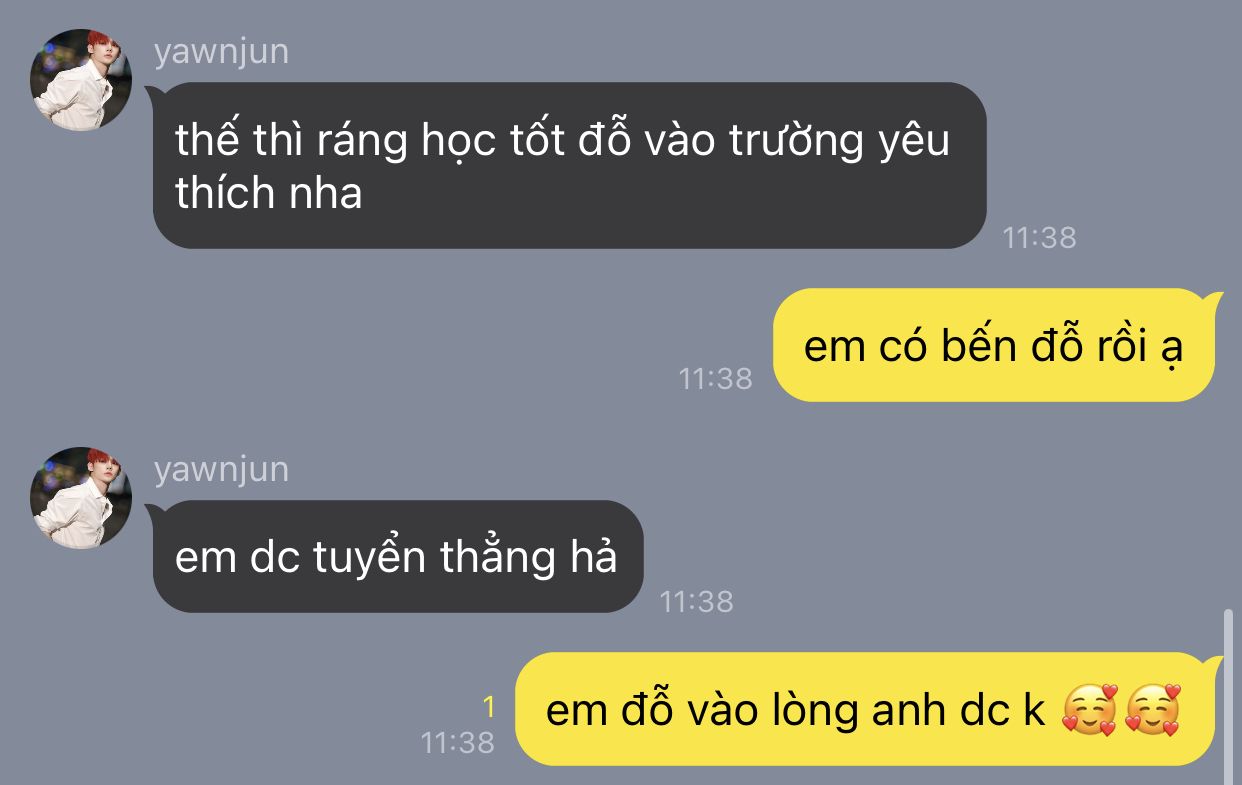Screen dimensions: 1242x785
Task: Click the yawnjun name above "em dc tuyển thẳng hả"
Action: [x=221, y=470]
